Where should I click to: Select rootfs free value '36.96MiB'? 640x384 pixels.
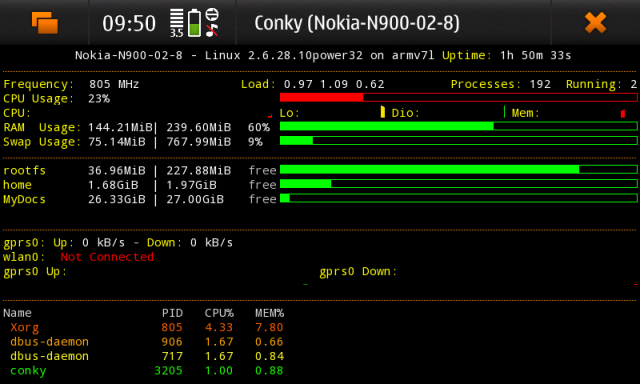click(x=117, y=170)
